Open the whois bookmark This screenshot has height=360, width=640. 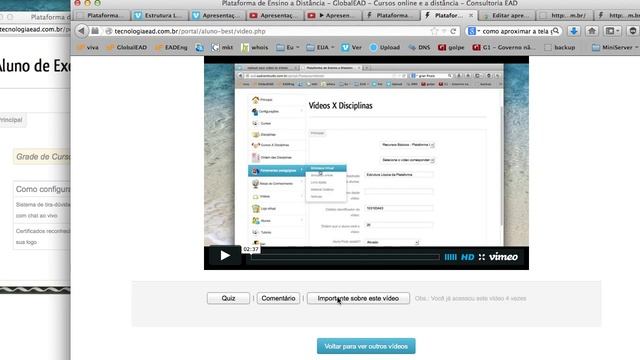click(x=255, y=47)
